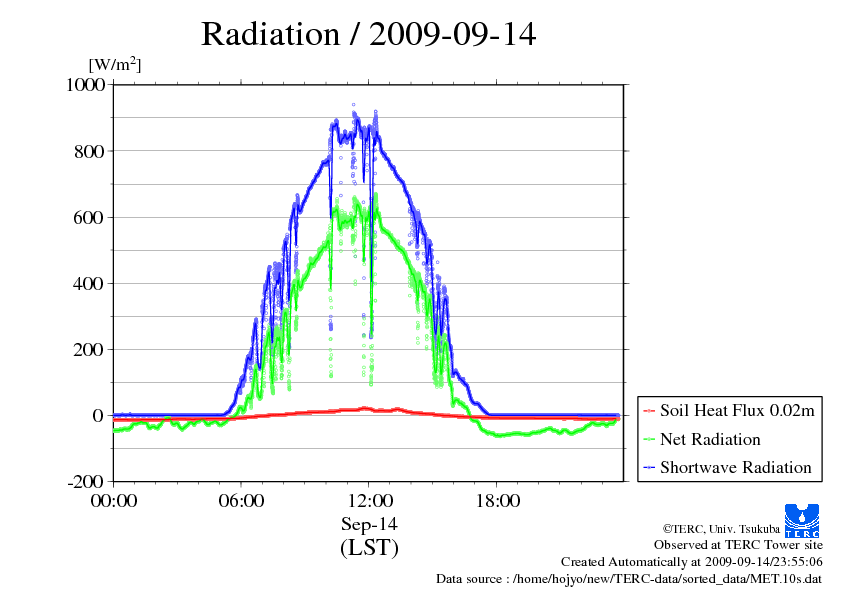Screen dimensions: 842x595
Task: Click the x-axis label "06:00"
Action: (x=241, y=501)
